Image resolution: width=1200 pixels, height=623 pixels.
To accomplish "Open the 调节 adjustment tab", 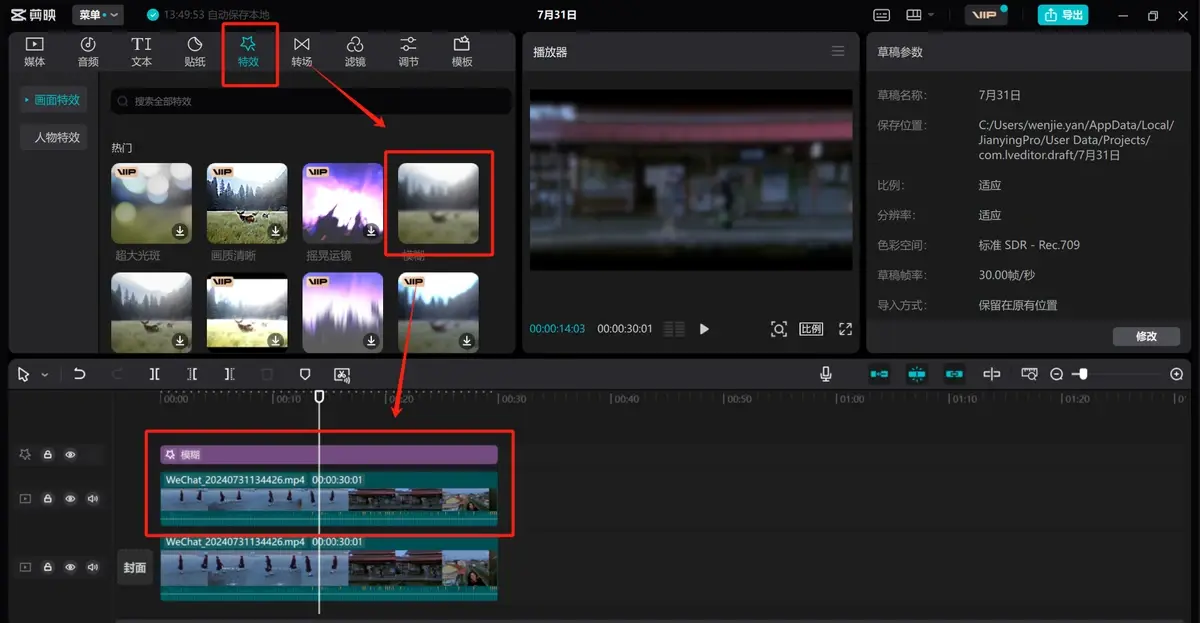I will point(408,52).
